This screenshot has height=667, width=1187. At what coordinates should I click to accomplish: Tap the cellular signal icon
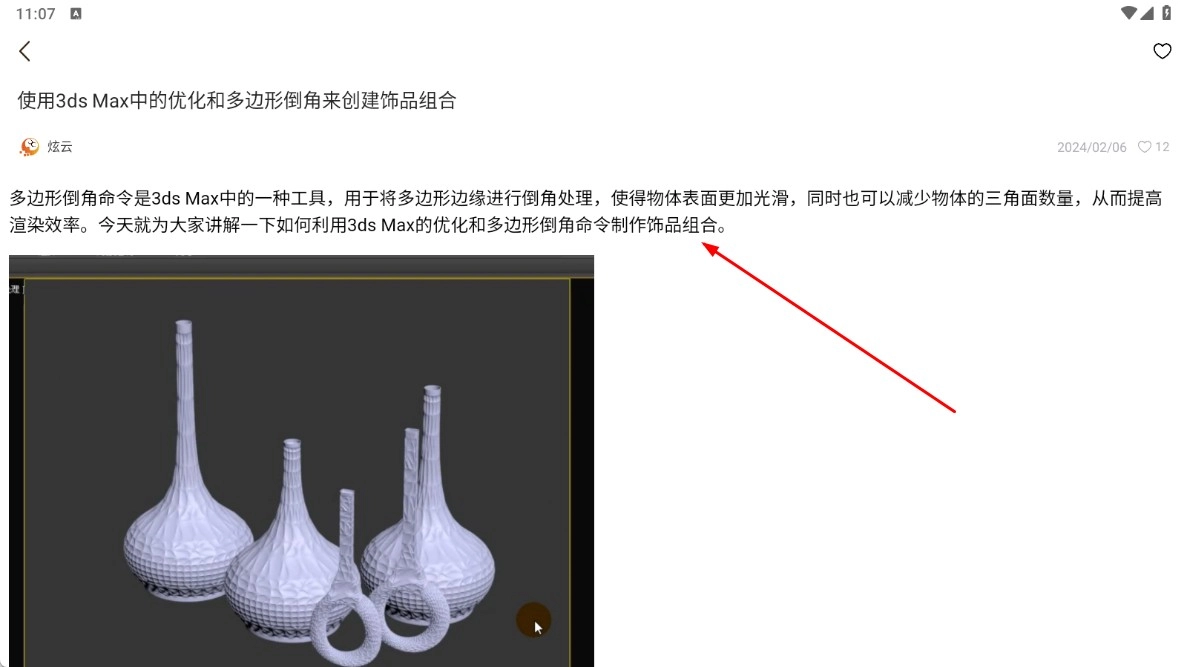pos(1147,13)
